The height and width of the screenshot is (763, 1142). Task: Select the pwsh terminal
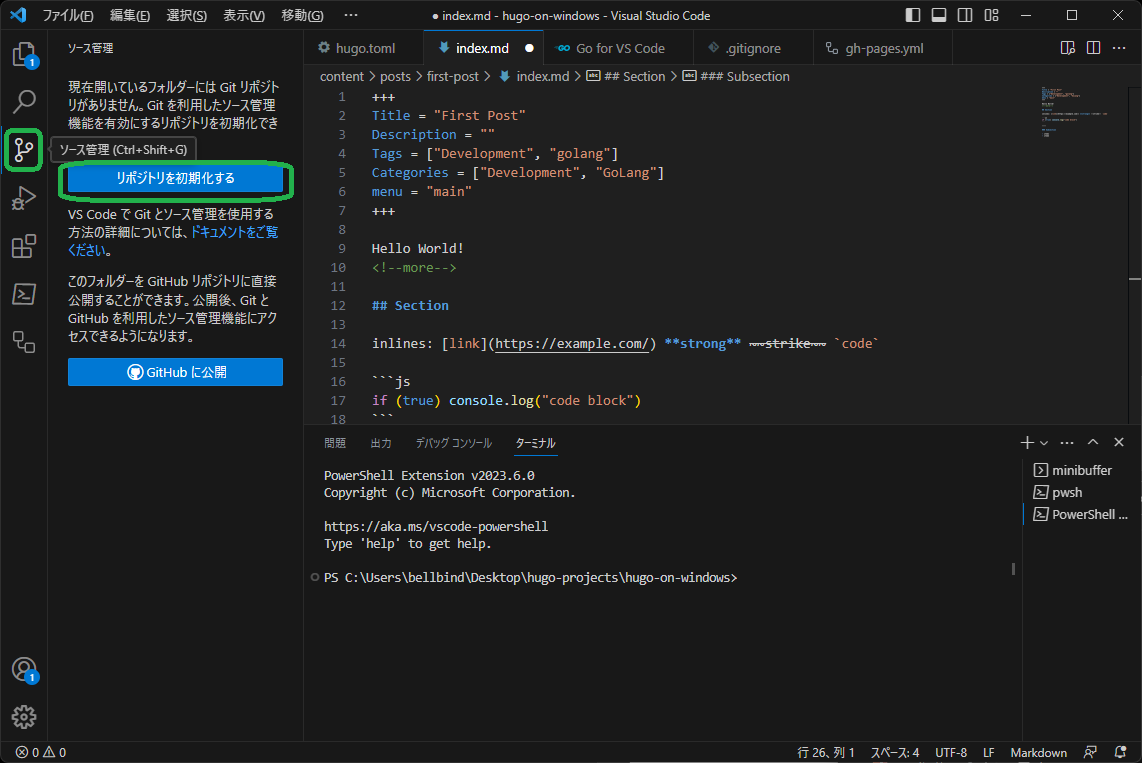pyautogui.click(x=1081, y=492)
